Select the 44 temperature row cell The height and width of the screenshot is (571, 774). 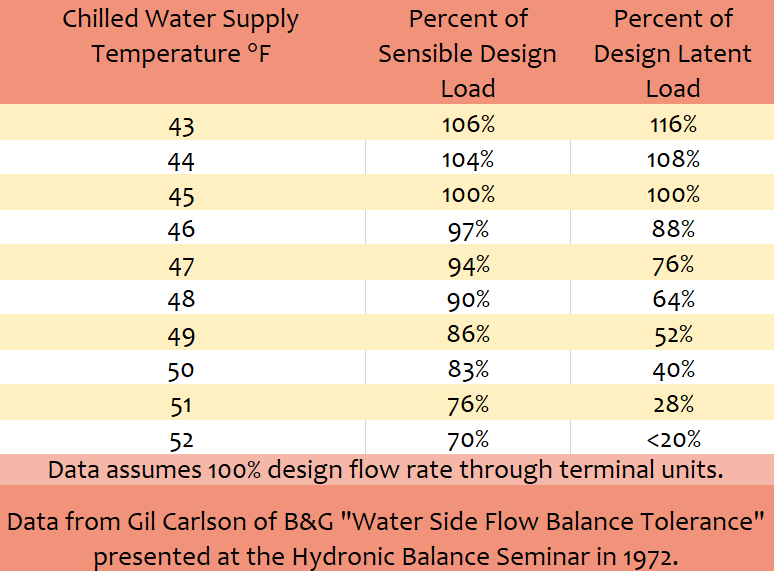pos(181,161)
